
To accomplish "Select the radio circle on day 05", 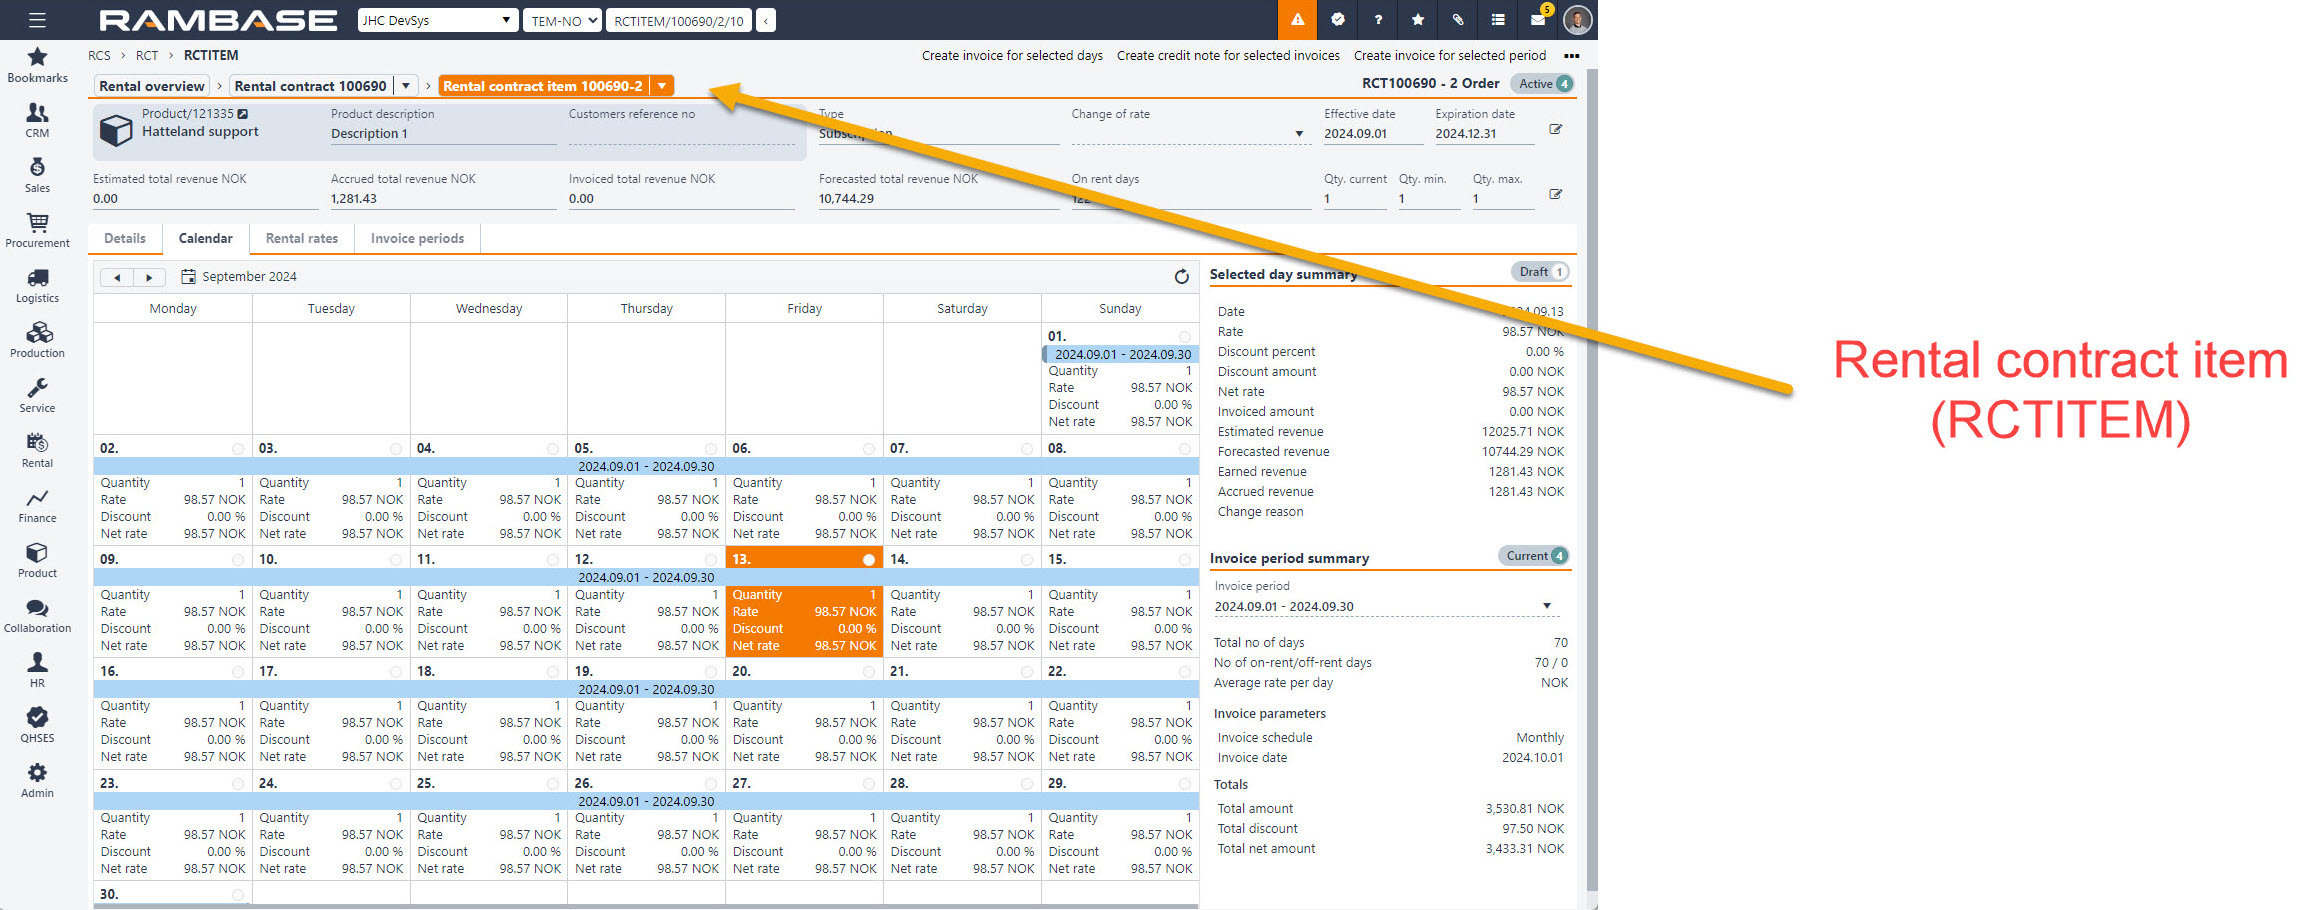I will click(711, 449).
